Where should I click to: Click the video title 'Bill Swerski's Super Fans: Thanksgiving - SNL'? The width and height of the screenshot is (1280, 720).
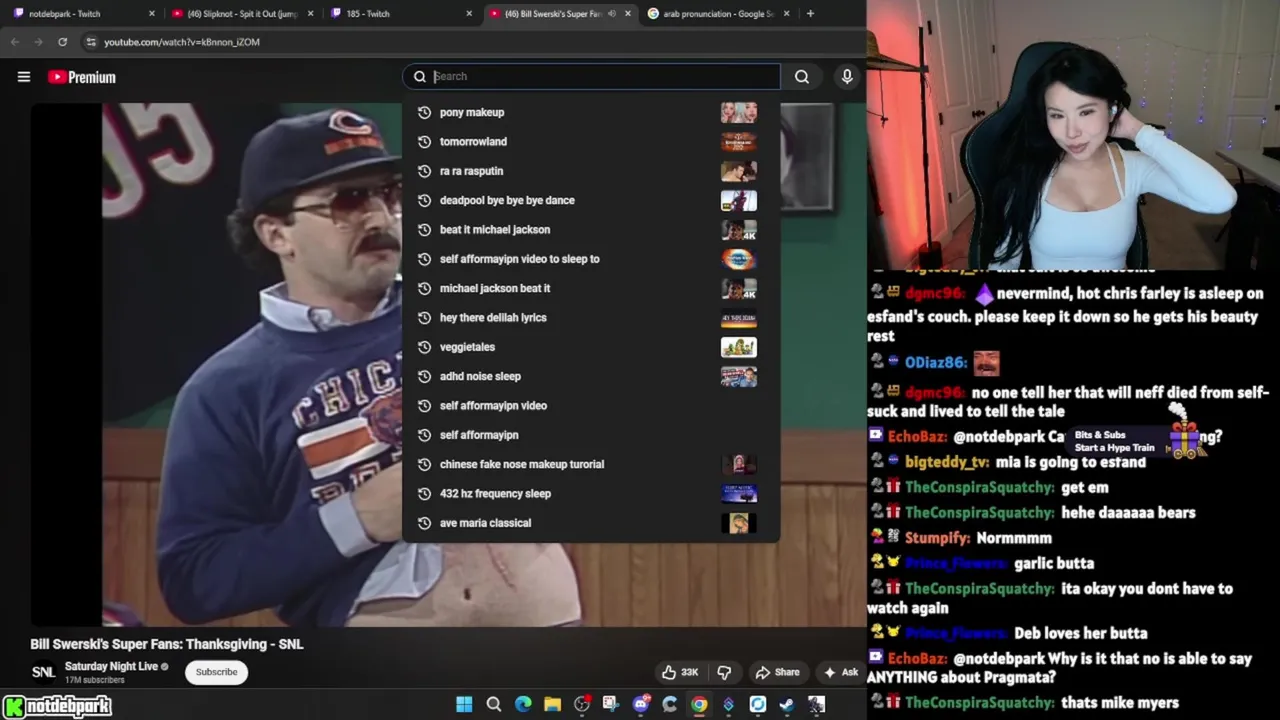tap(167, 644)
